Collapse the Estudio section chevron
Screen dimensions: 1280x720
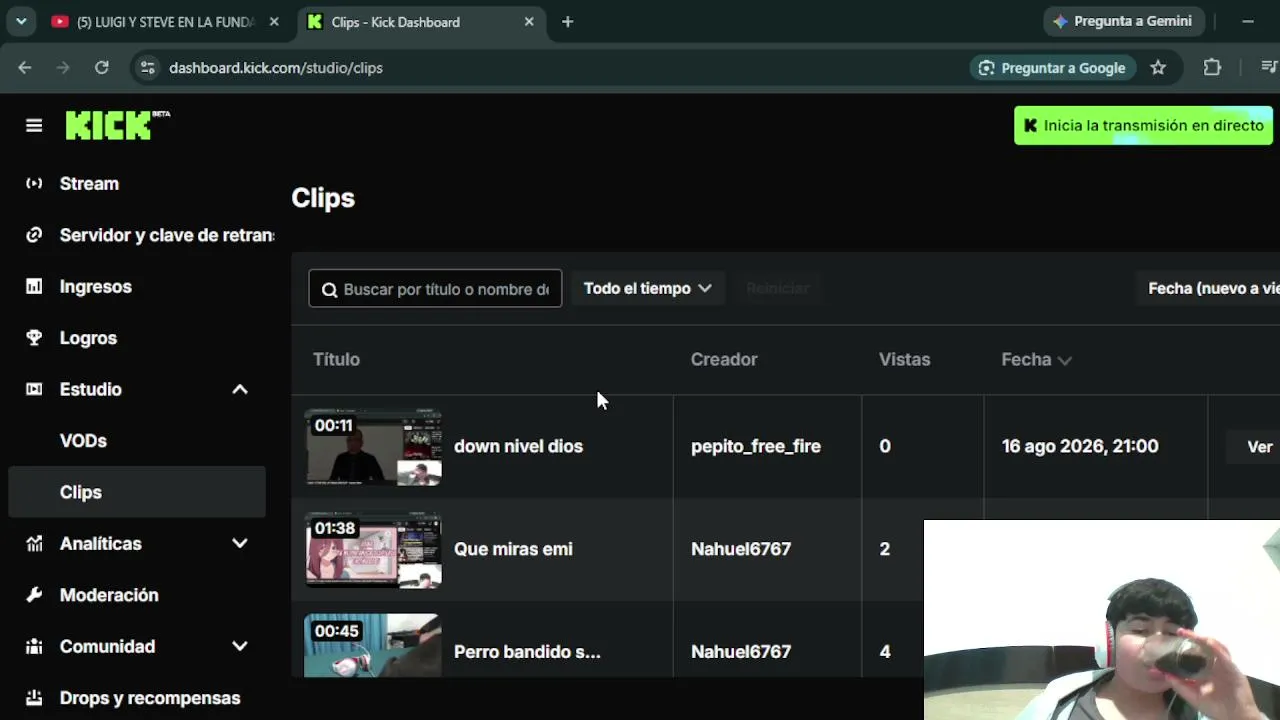point(240,389)
